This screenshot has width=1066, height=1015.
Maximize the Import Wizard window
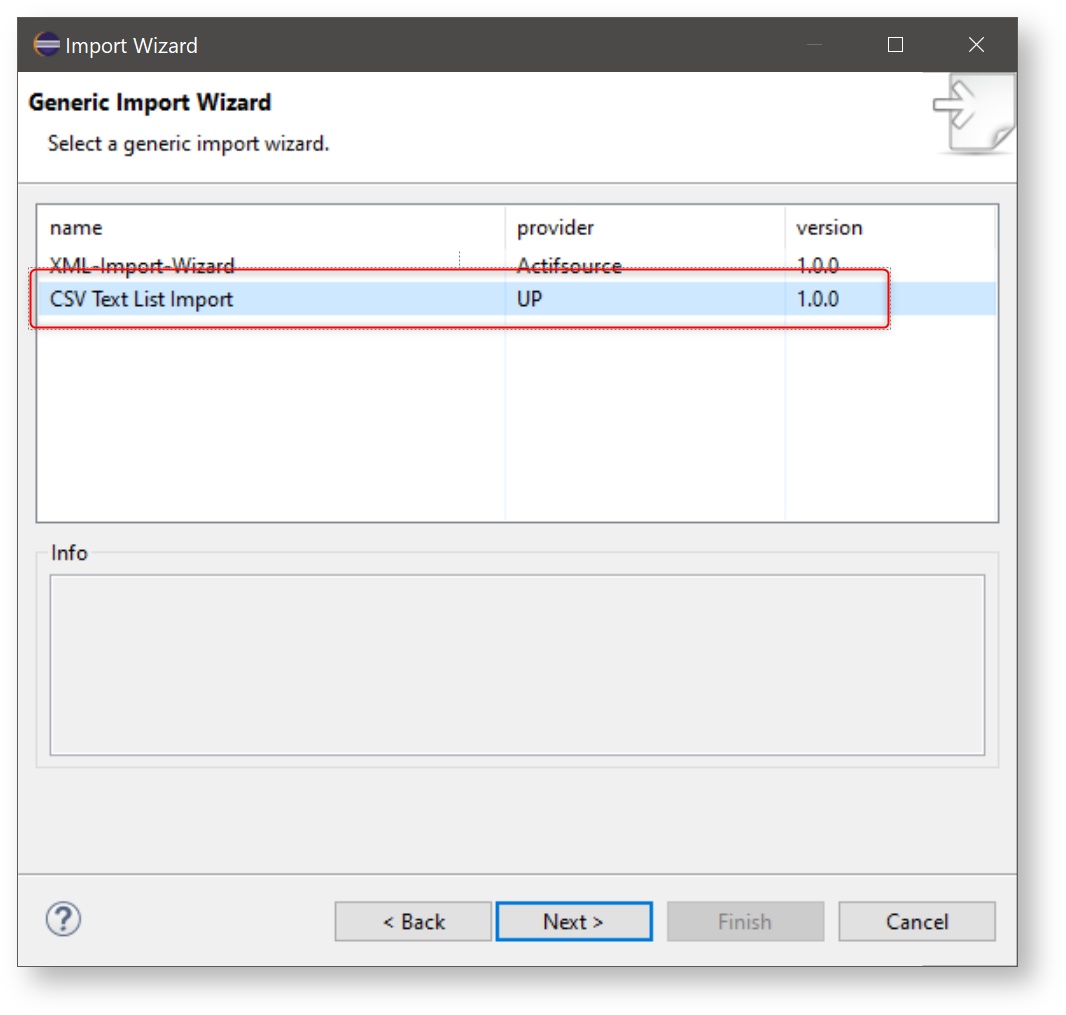coord(895,45)
